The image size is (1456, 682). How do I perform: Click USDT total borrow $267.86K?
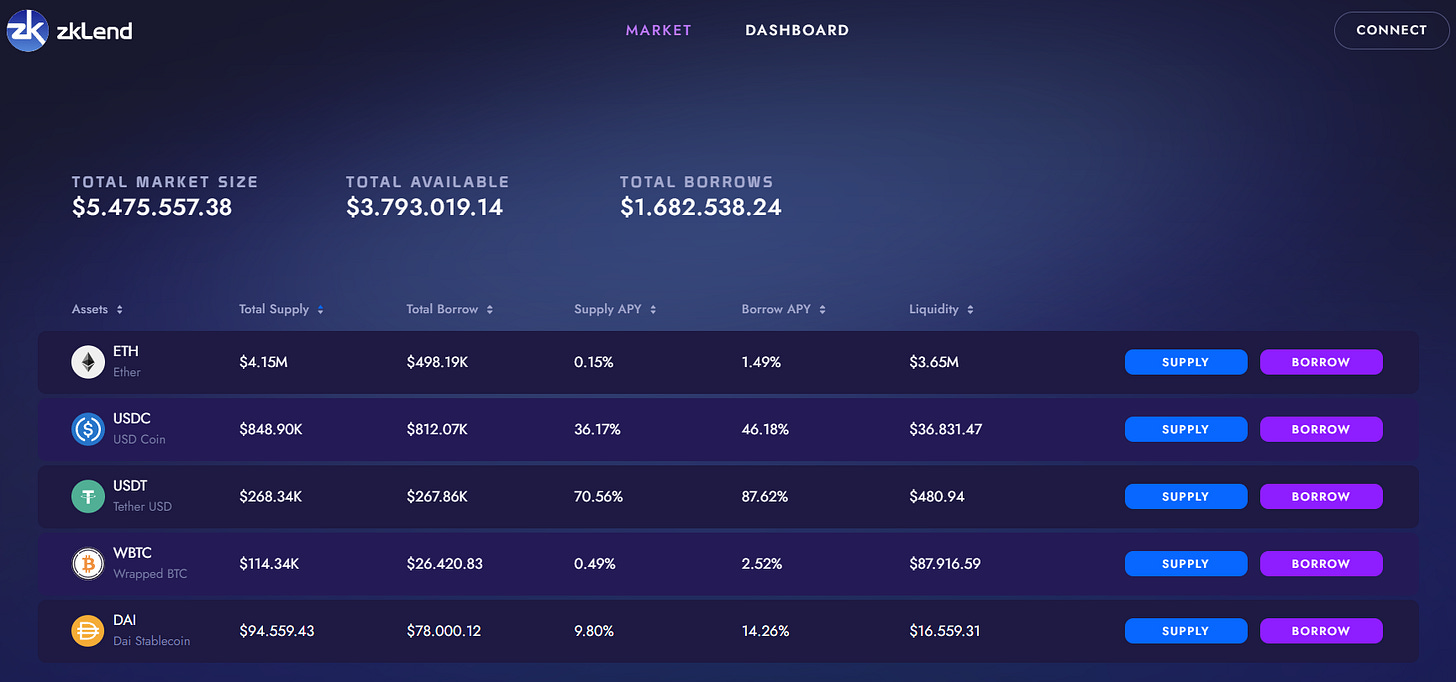pos(438,496)
